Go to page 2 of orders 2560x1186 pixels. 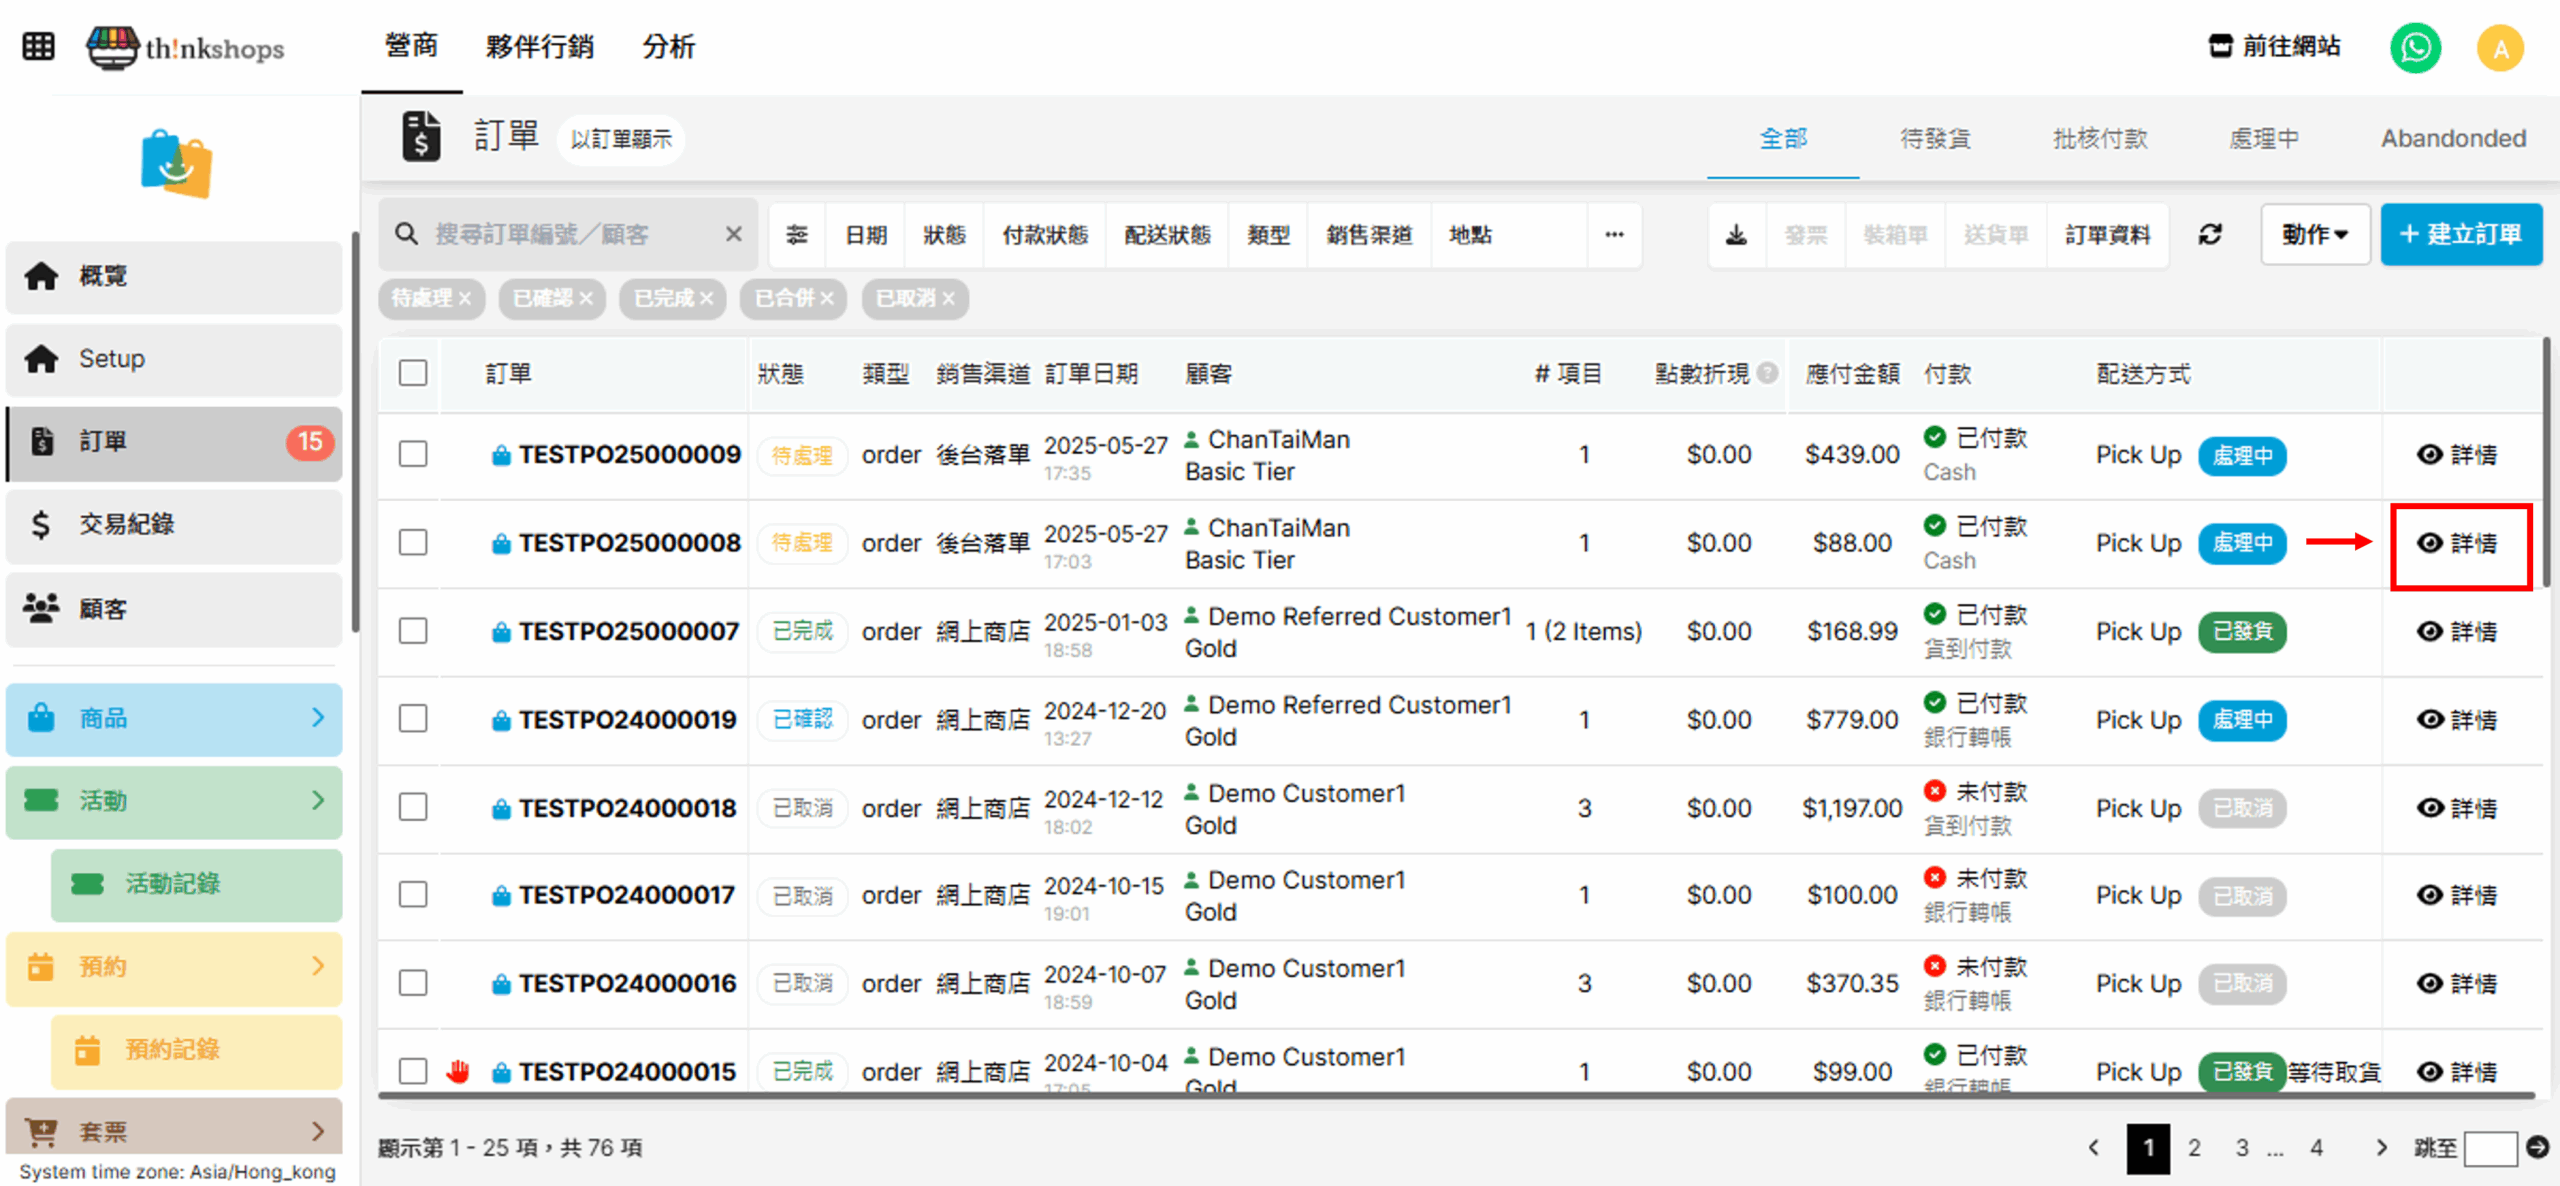point(2194,1147)
